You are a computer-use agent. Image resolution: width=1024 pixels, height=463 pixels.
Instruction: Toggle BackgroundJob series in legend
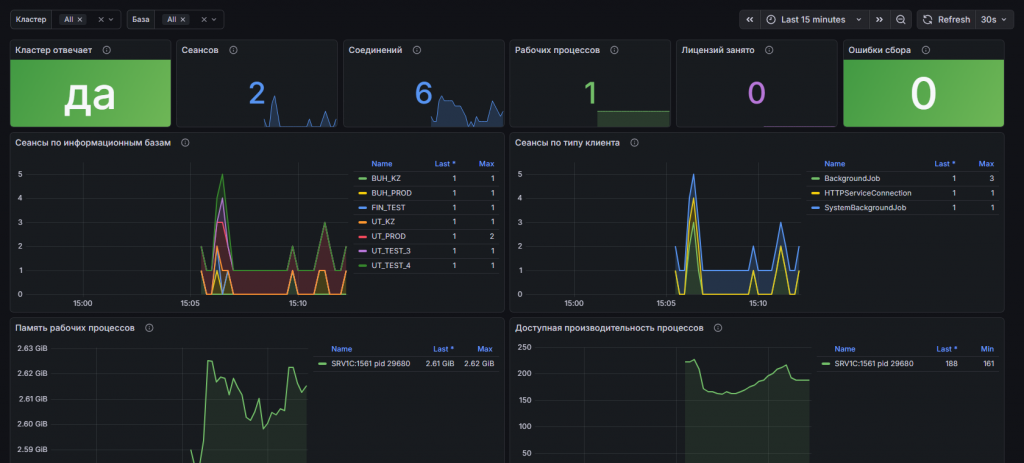(850, 178)
